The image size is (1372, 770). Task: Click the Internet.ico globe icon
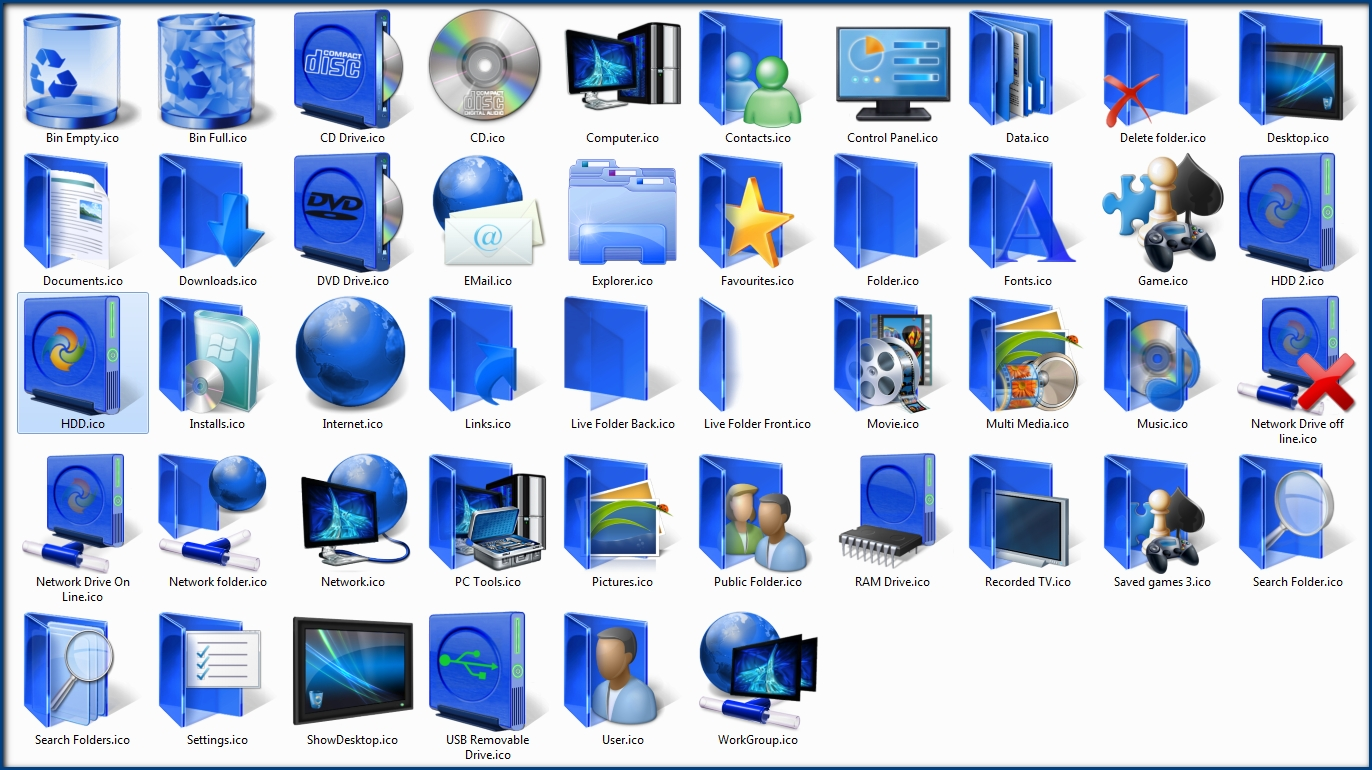(351, 354)
